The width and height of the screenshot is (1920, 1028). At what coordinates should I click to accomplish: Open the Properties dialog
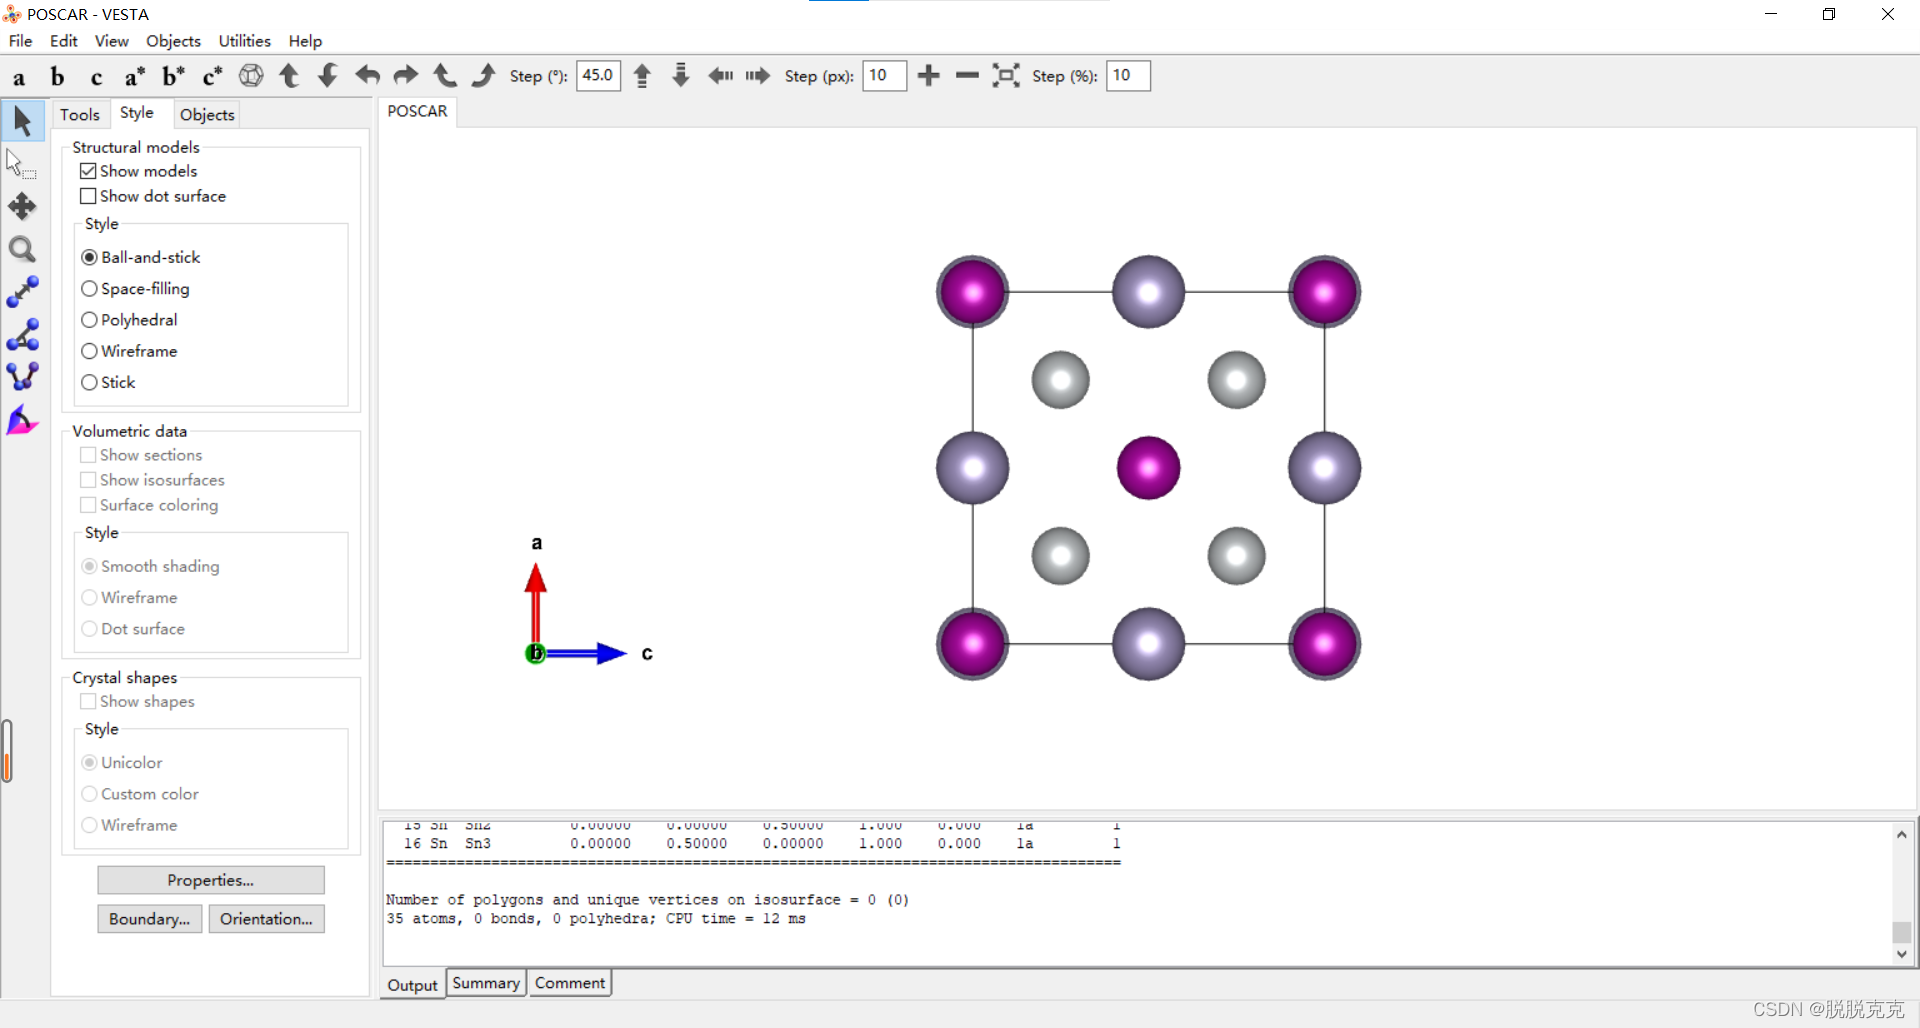[211, 880]
